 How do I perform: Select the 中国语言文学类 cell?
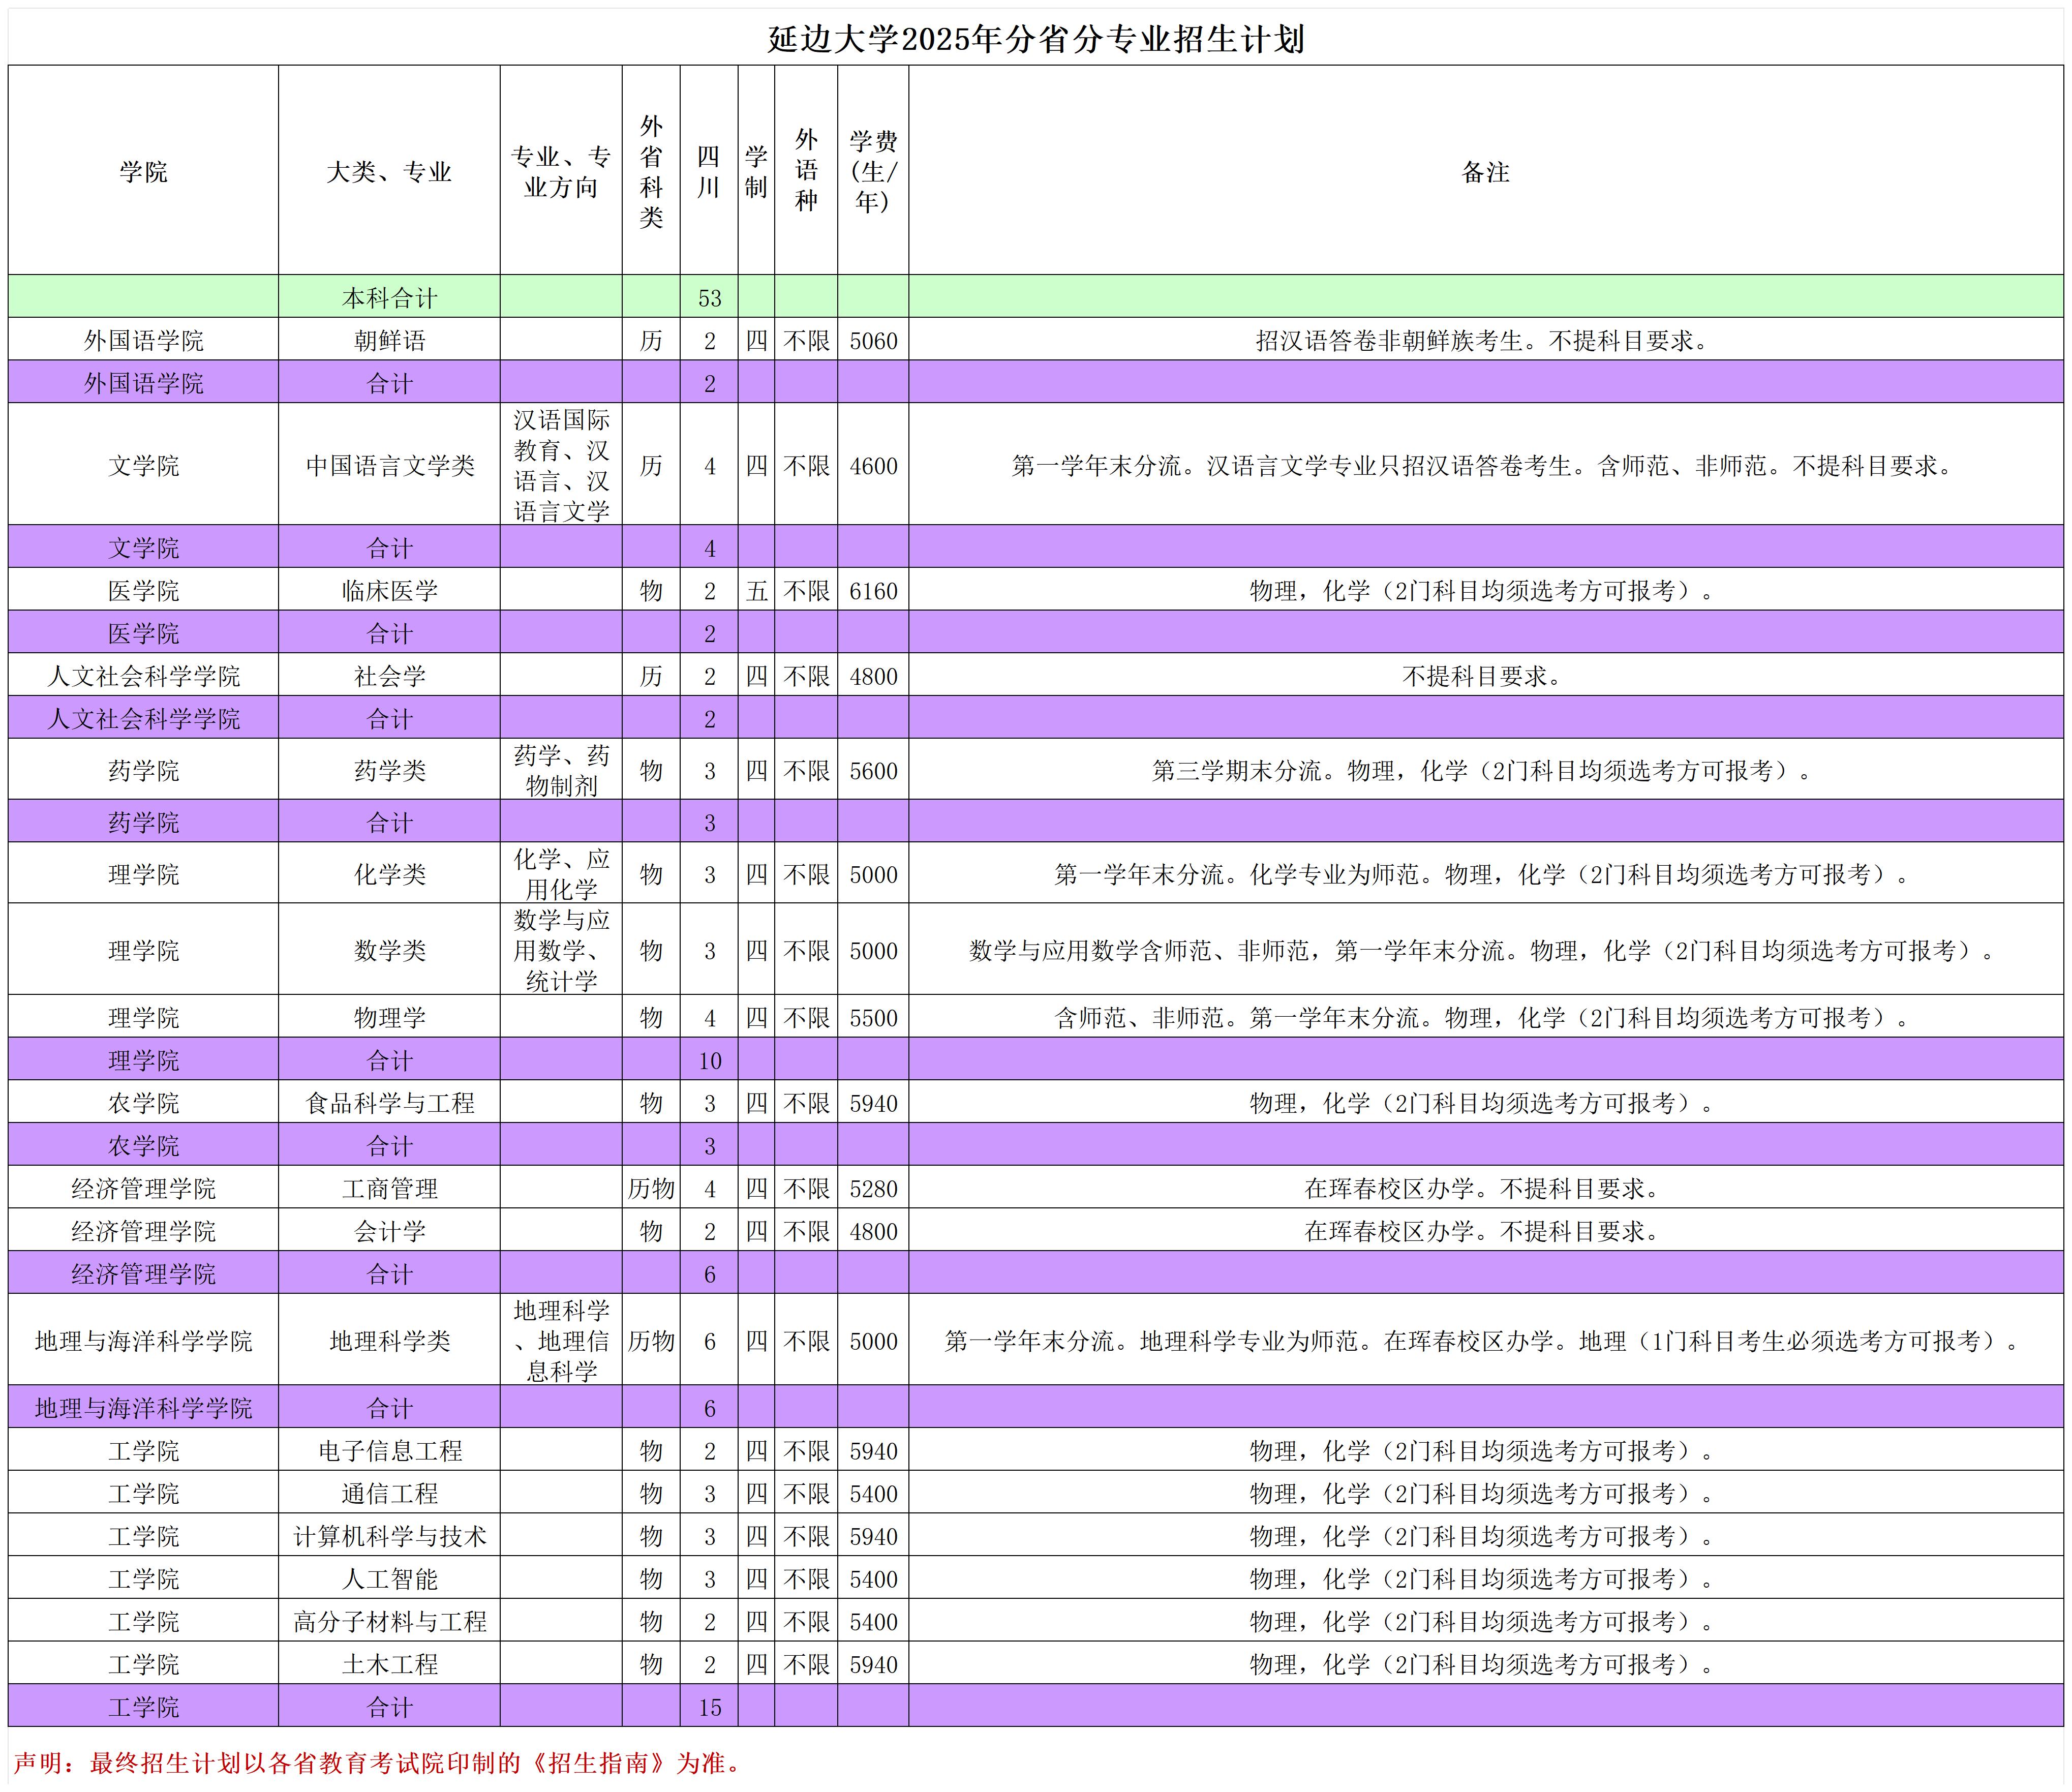pos(389,465)
